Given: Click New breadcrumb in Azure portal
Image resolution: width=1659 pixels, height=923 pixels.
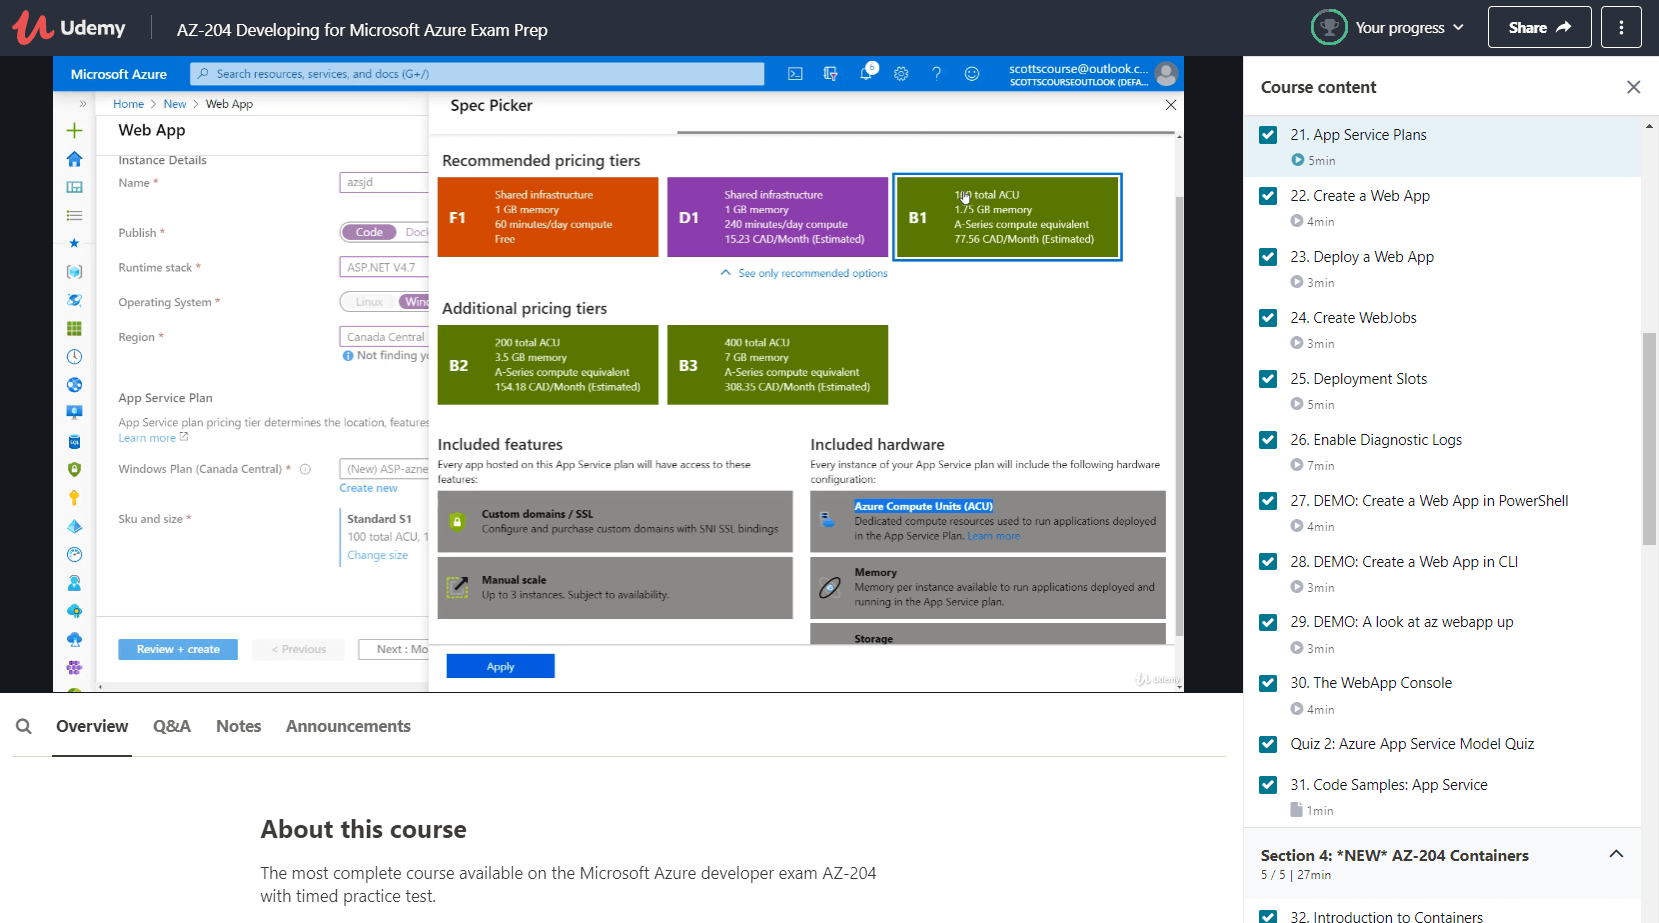Looking at the screenshot, I should 175,104.
